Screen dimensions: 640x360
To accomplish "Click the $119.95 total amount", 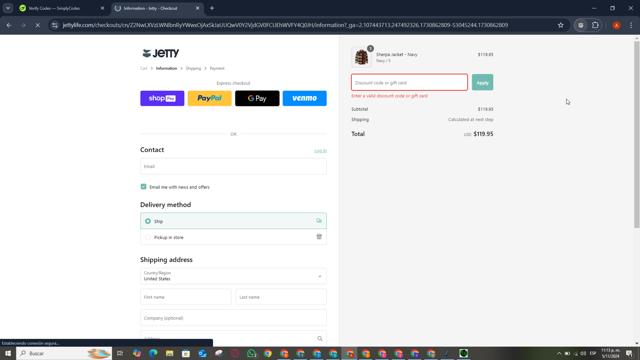I will pos(483,134).
